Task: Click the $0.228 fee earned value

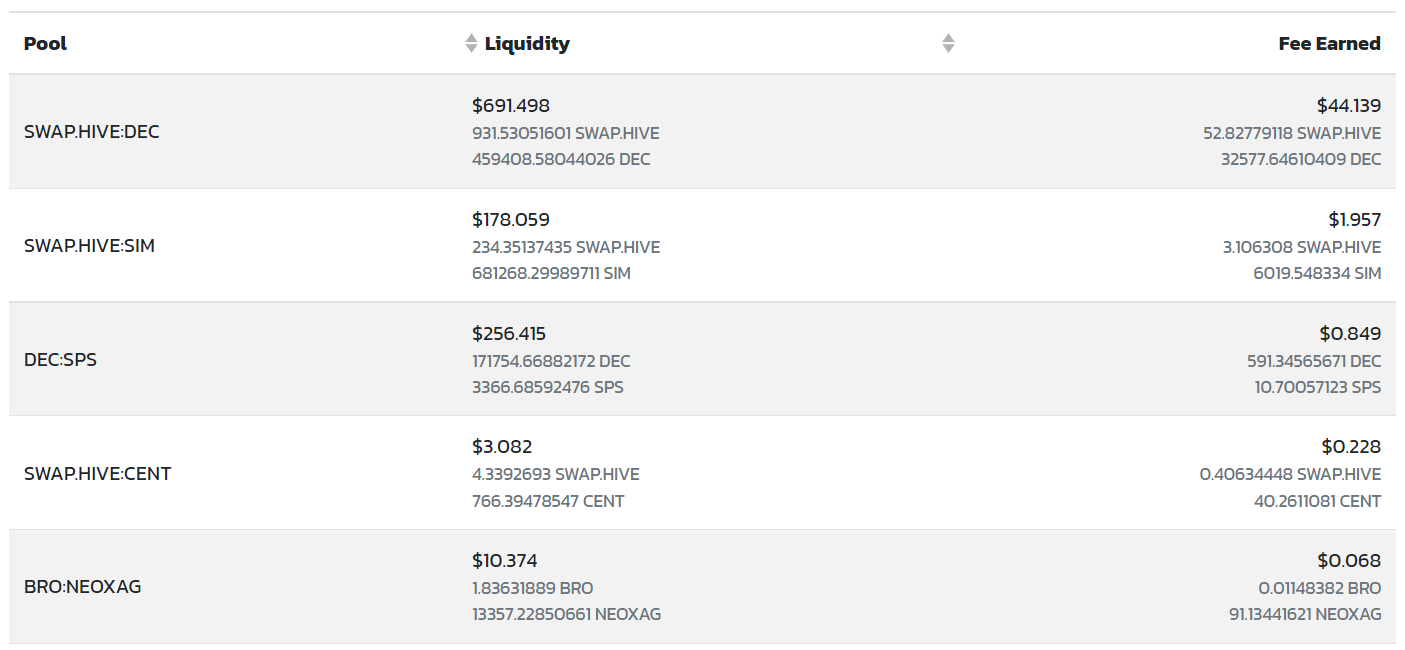Action: 1351,447
